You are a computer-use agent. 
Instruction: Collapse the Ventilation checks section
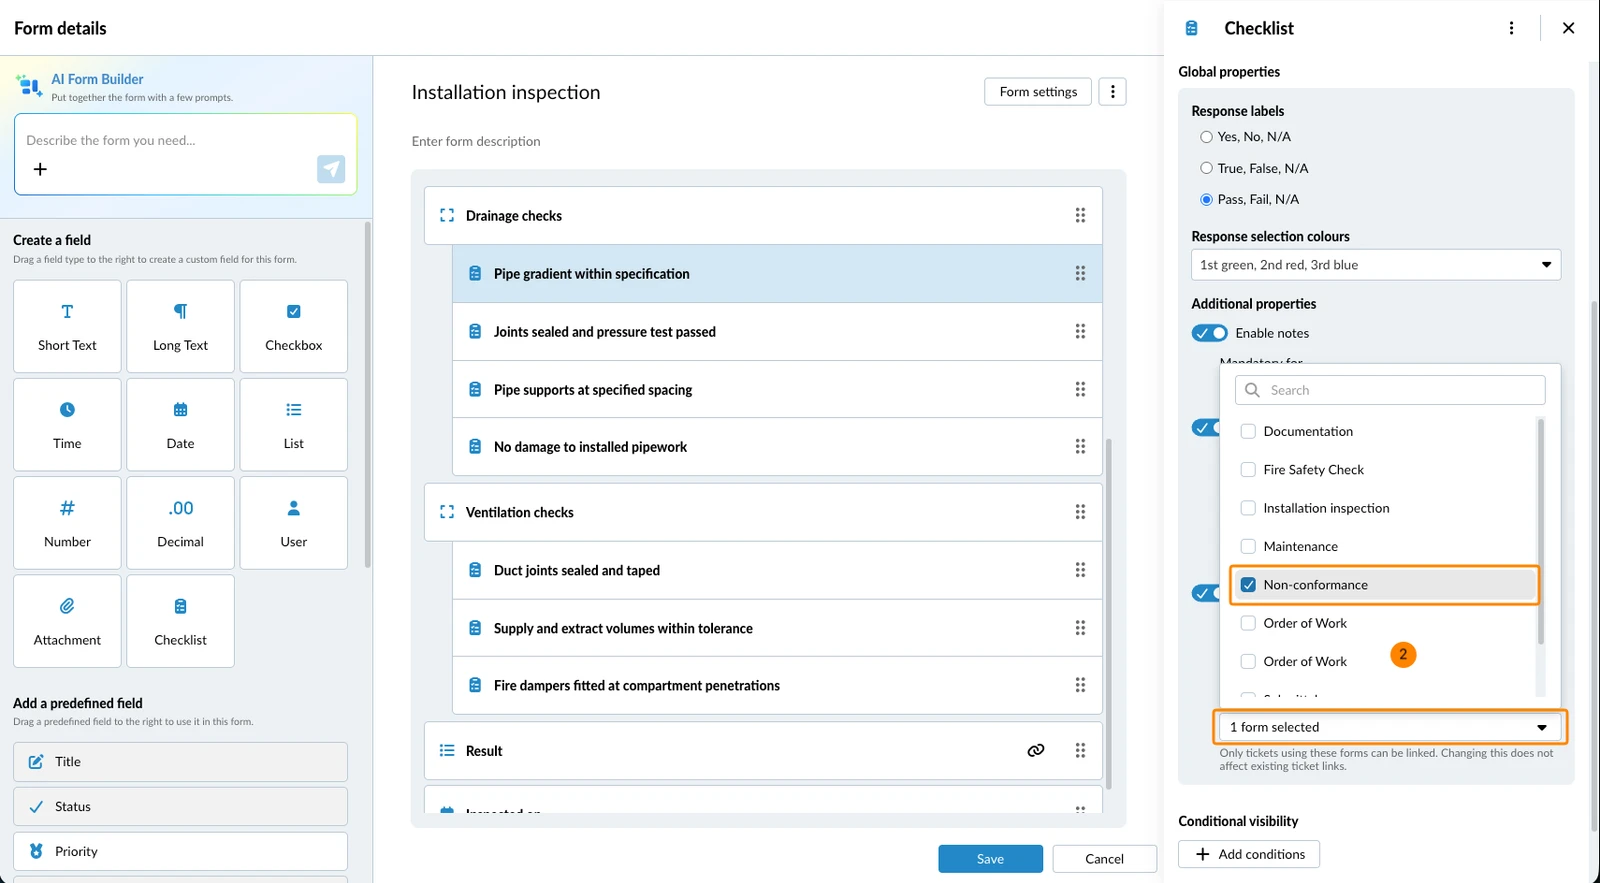tap(447, 512)
